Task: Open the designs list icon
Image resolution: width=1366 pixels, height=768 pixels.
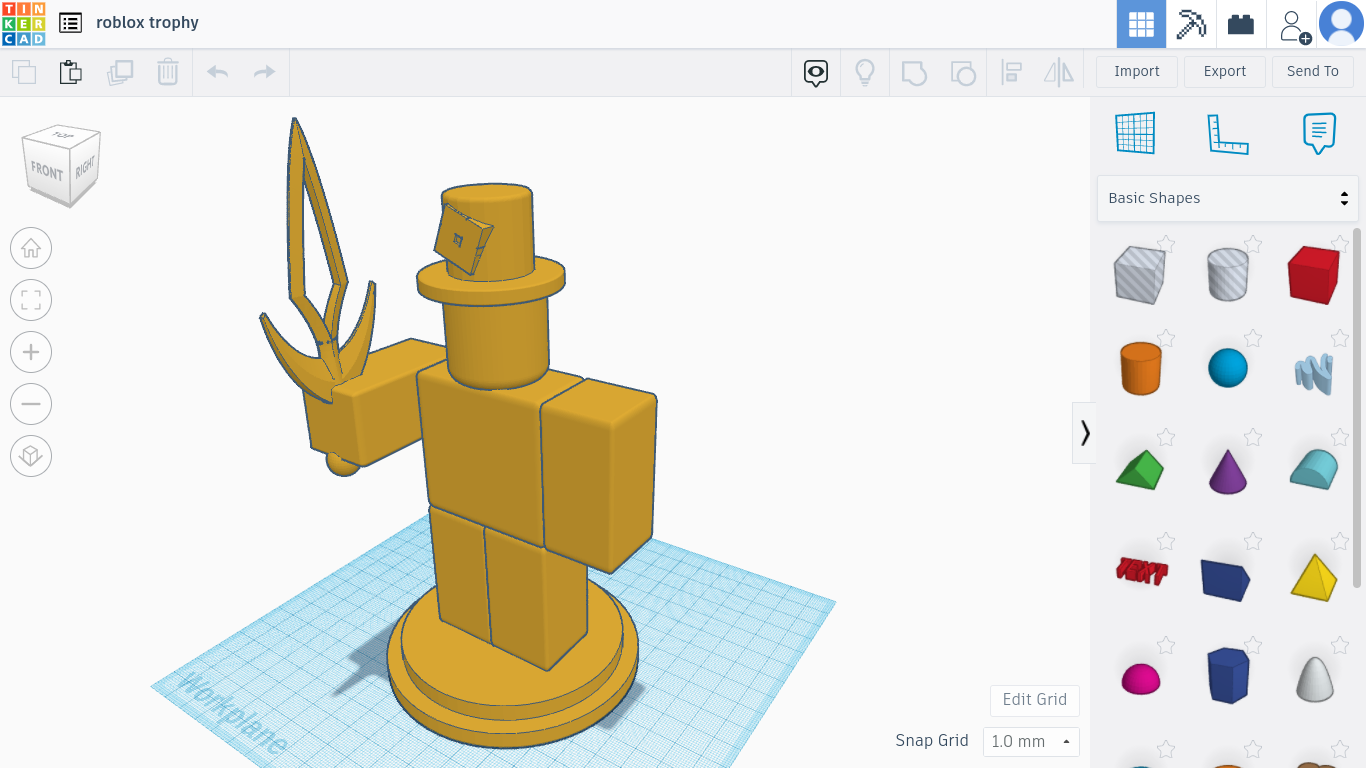Action: click(x=70, y=23)
